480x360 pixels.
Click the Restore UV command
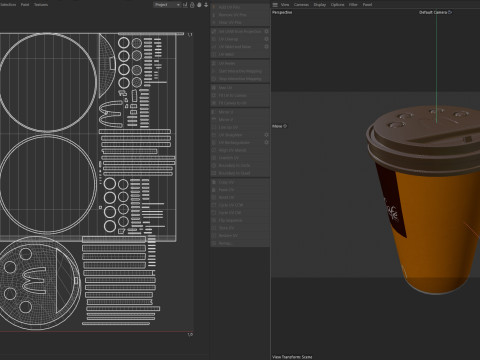(240, 236)
